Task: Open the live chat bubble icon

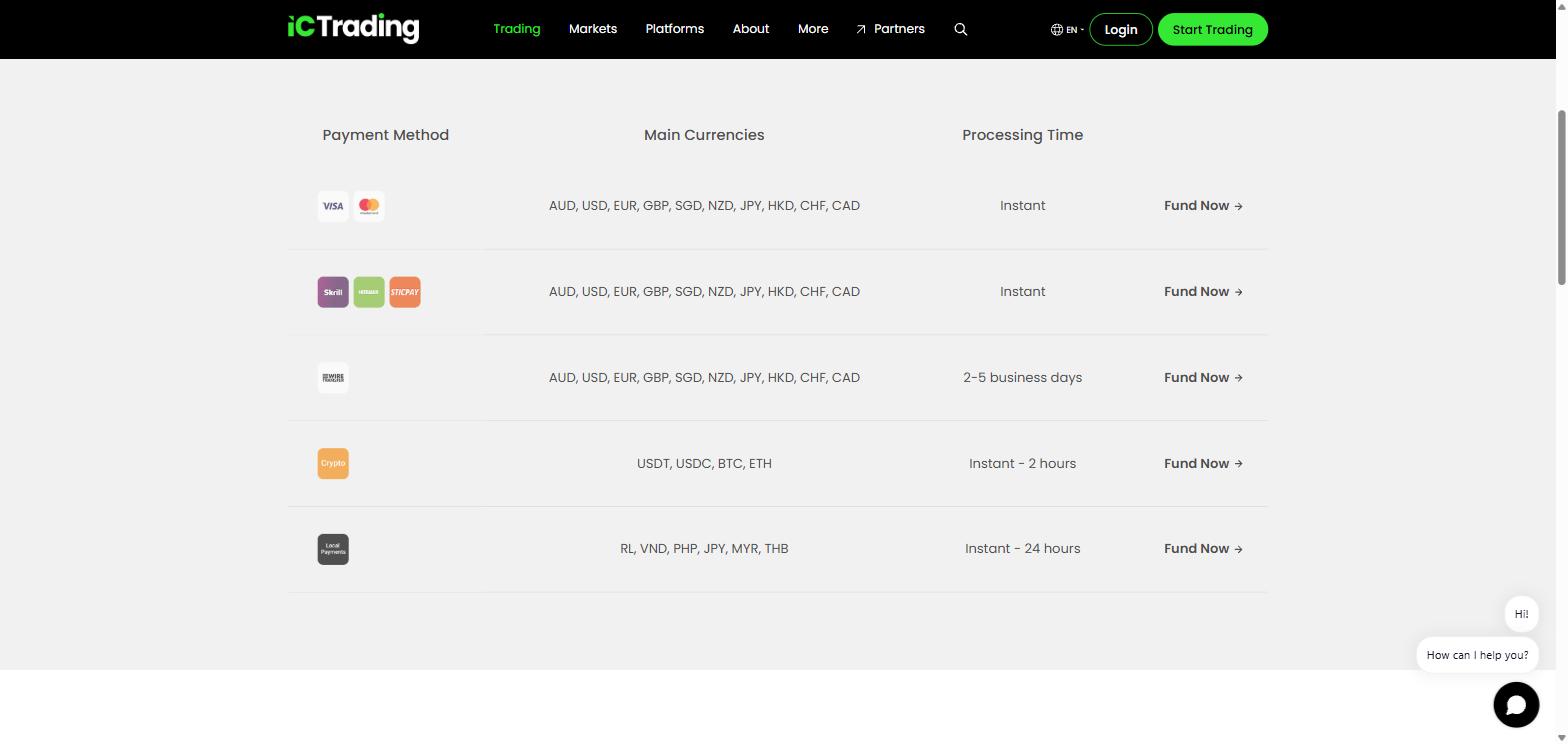Action: (x=1516, y=704)
